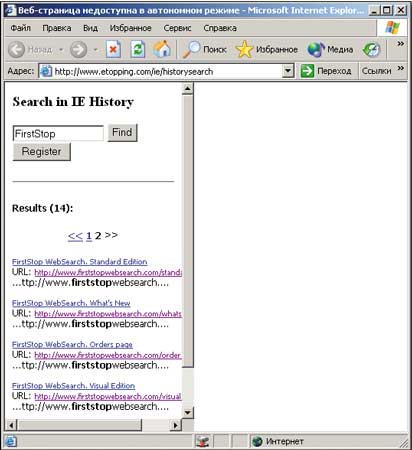Open the firststopwebsearch.com/visual URL link
This screenshot has height=450, width=412.
[108, 396]
